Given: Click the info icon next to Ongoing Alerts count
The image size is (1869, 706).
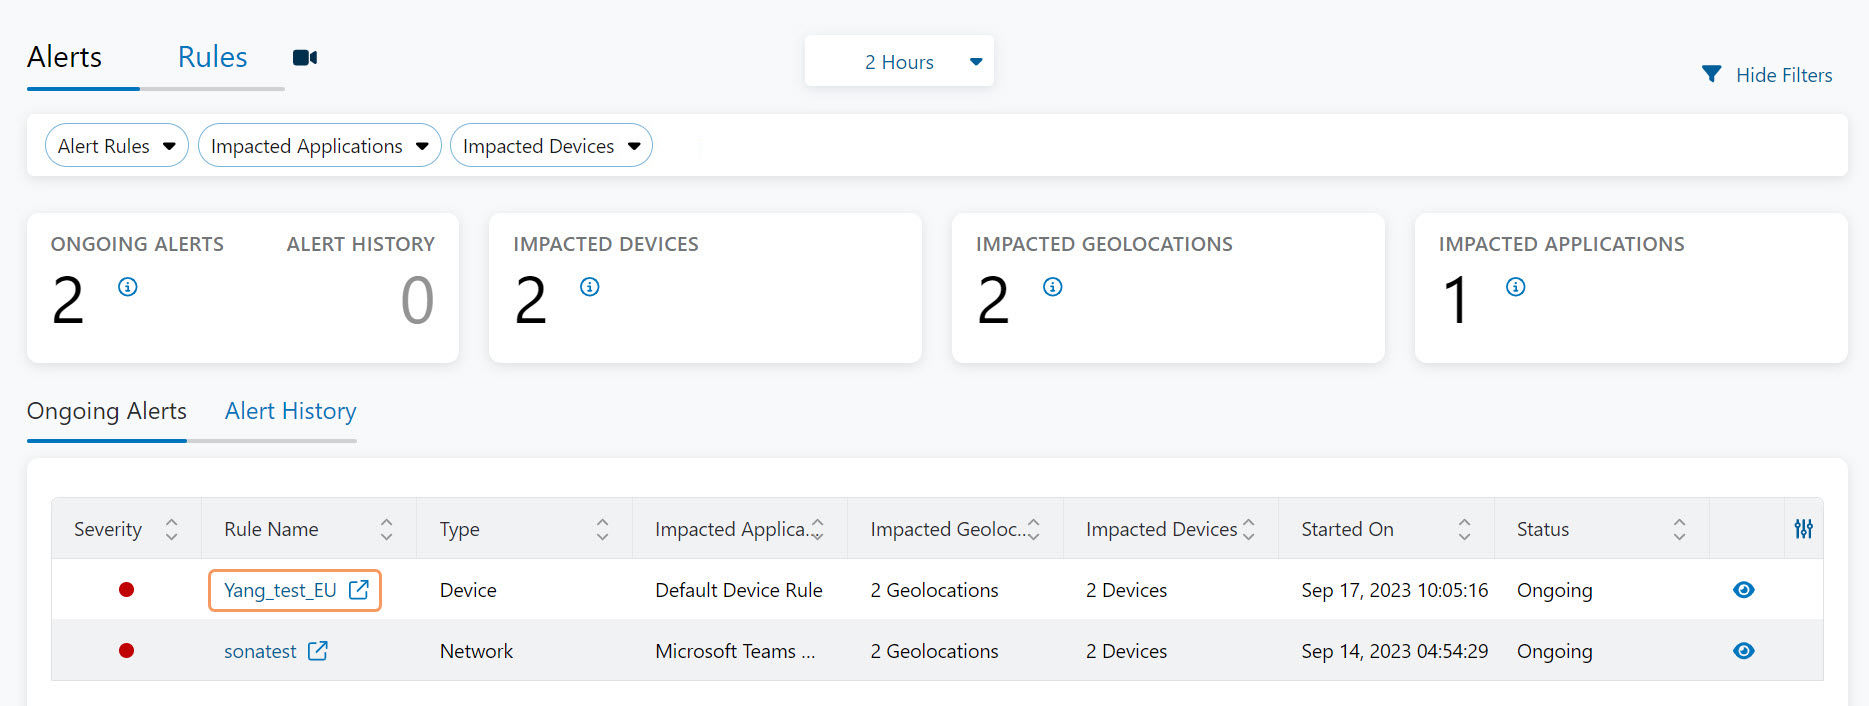Looking at the screenshot, I should pos(128,287).
